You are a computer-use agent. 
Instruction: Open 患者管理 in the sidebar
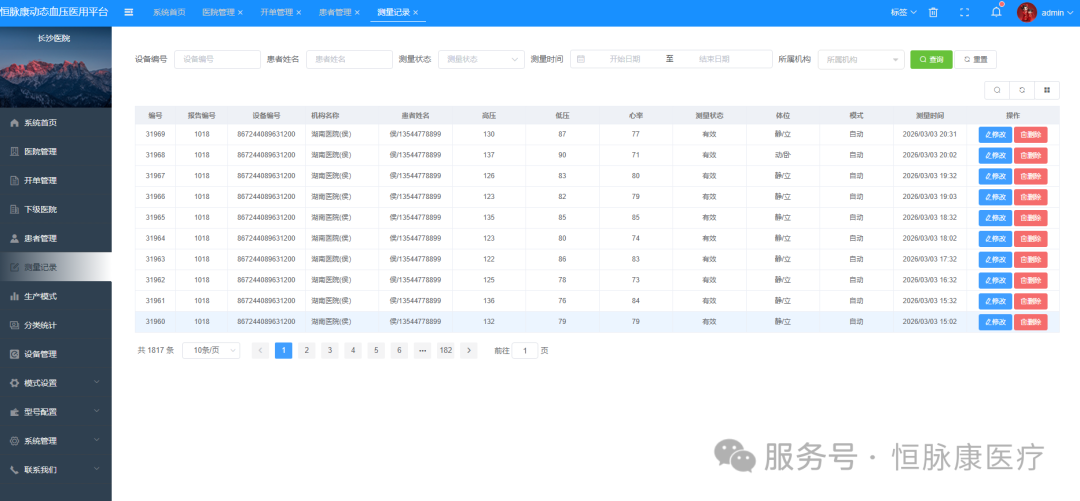click(x=56, y=238)
